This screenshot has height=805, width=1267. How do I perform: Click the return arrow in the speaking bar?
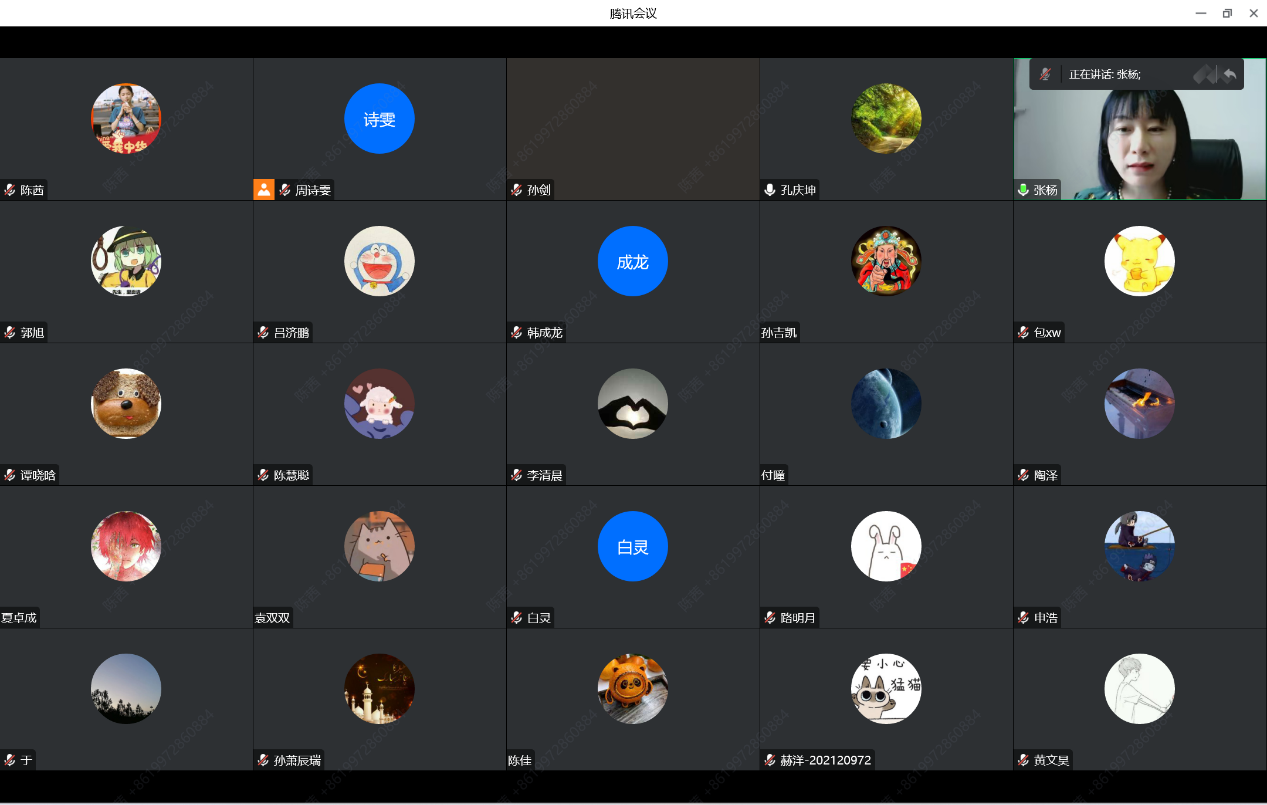(1229, 74)
